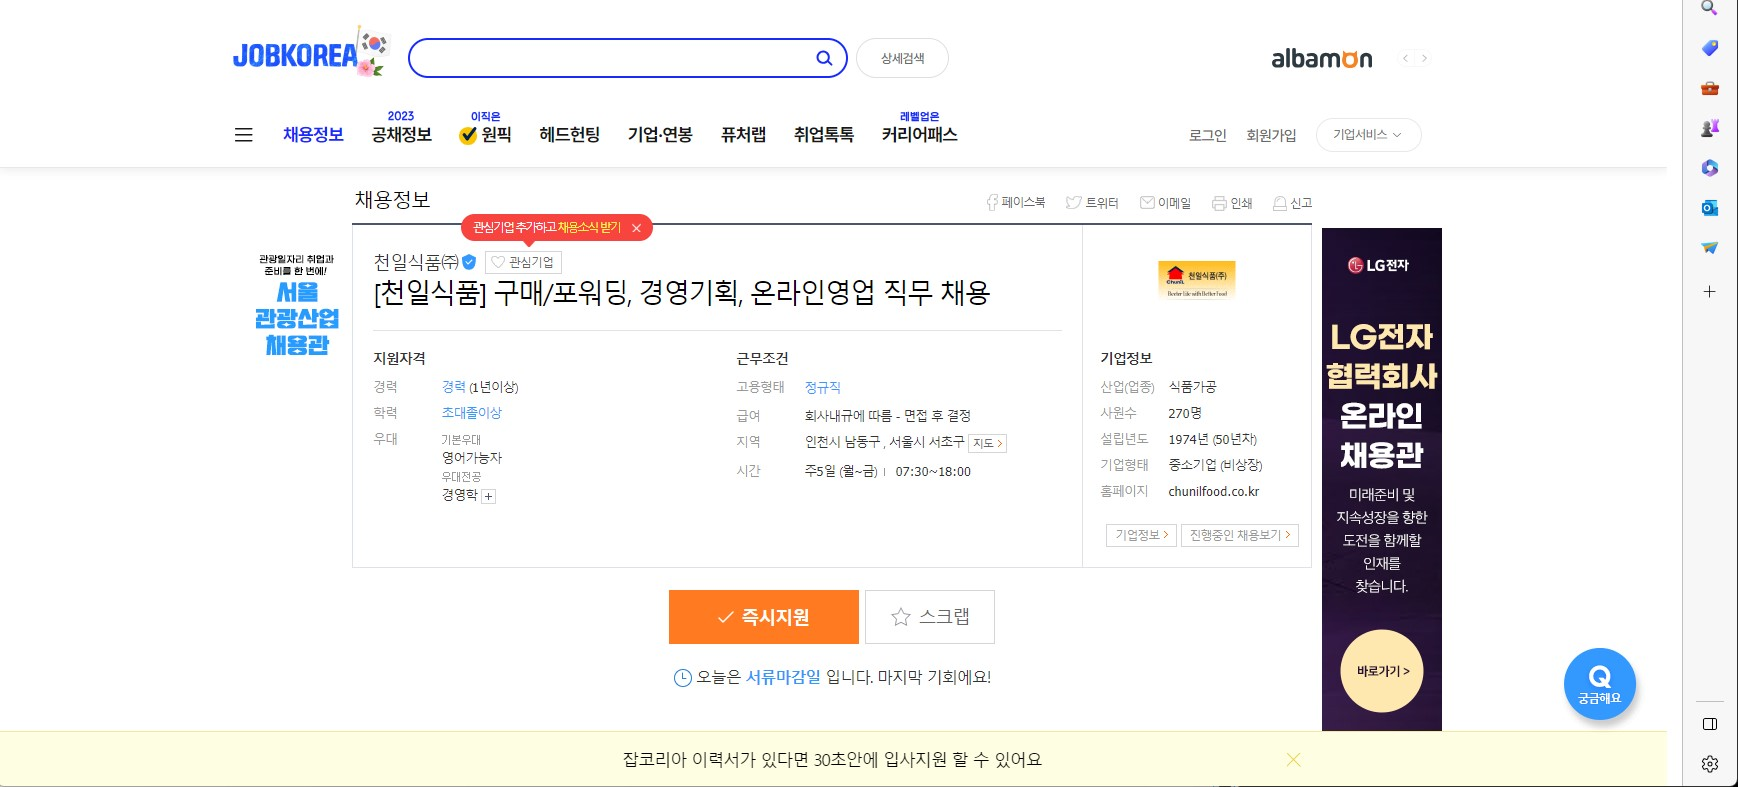
Task: Click browser sidebar split-screen panel icon
Action: point(1710,724)
